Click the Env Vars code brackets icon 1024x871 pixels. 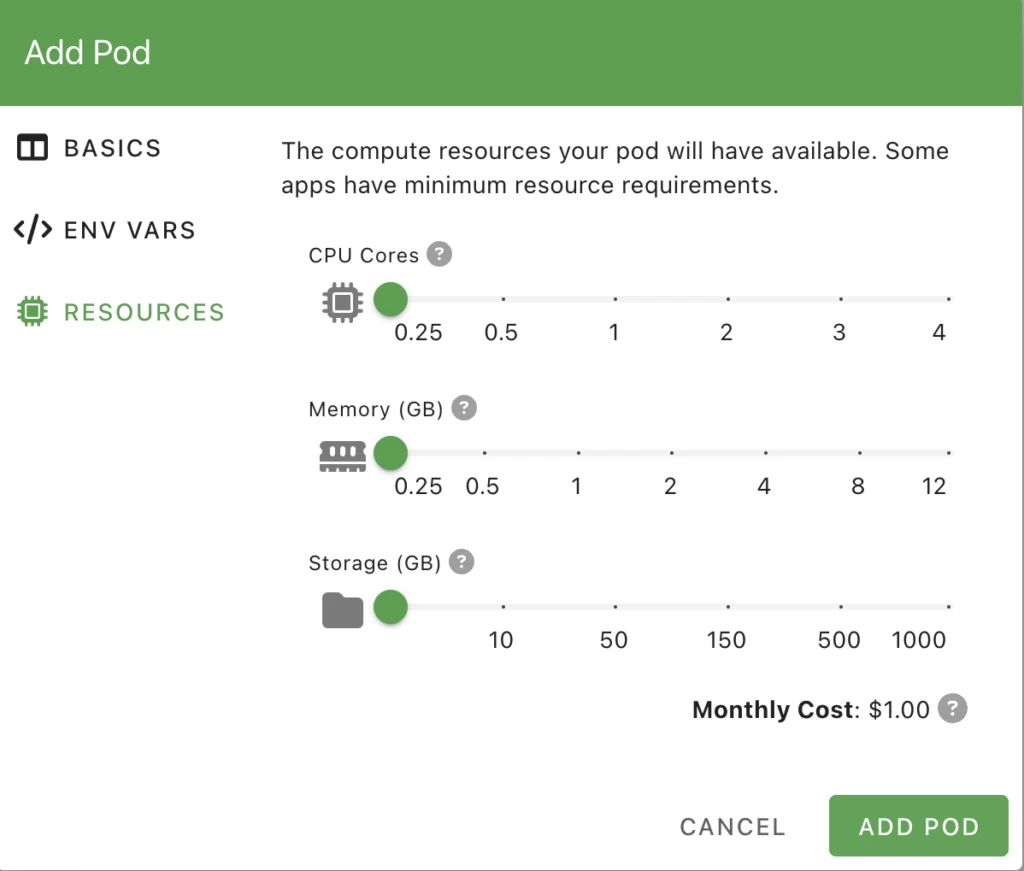click(33, 230)
